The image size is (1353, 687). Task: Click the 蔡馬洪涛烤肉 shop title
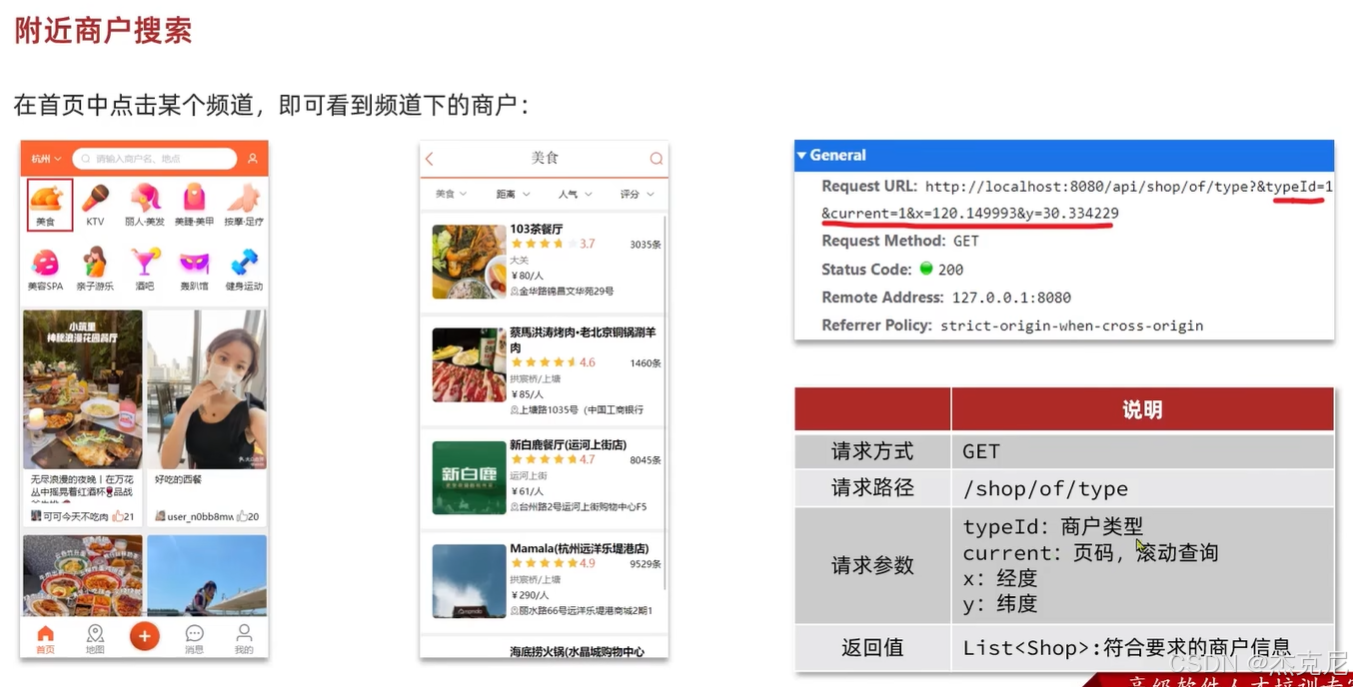[x=583, y=339]
